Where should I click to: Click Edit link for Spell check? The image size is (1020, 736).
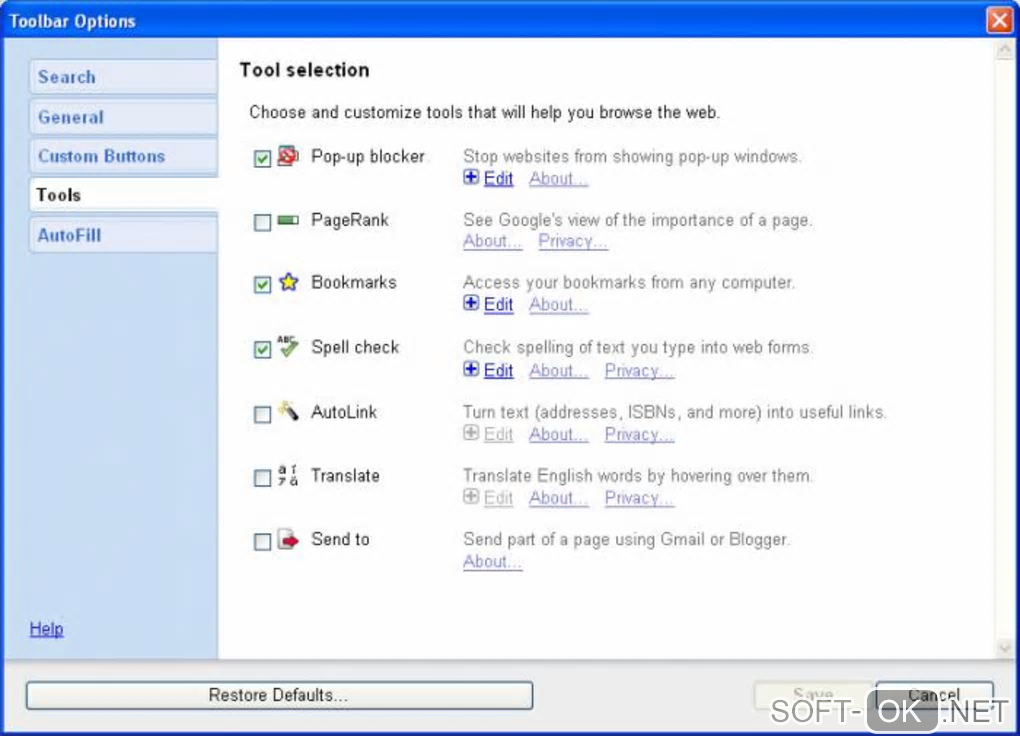(x=498, y=370)
